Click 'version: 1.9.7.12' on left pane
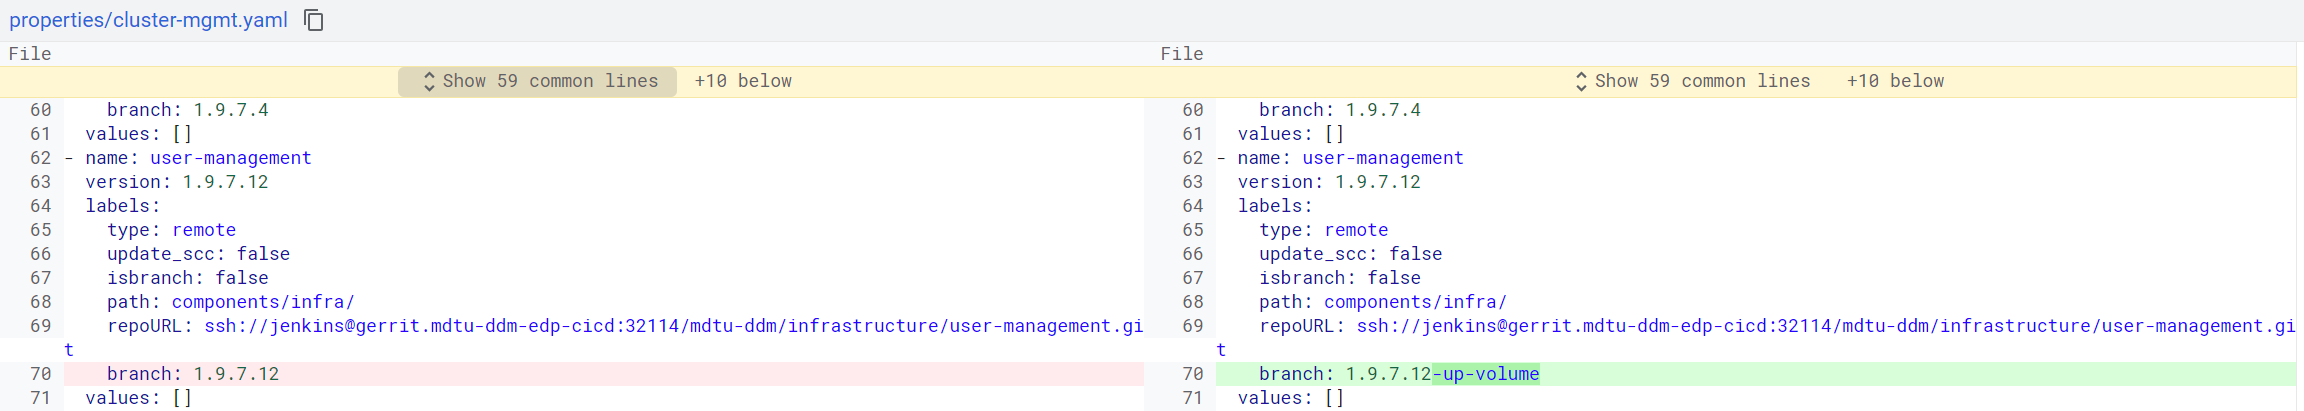The image size is (2304, 411). click(177, 182)
